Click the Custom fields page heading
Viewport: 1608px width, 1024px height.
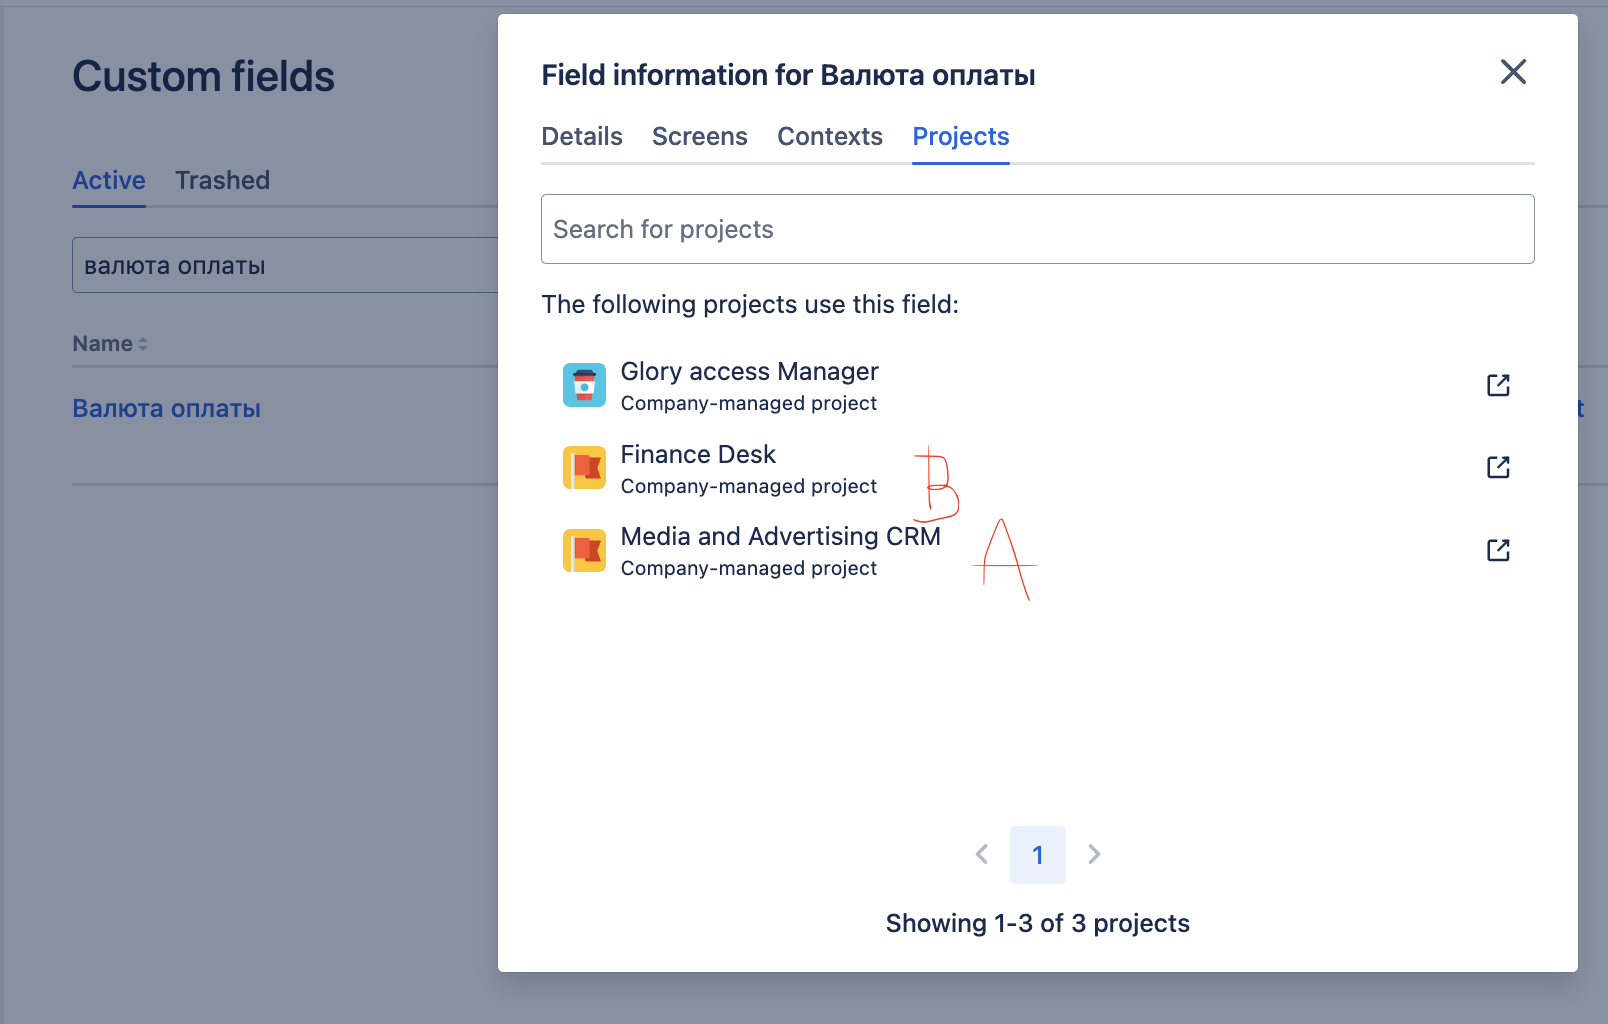tap(204, 76)
